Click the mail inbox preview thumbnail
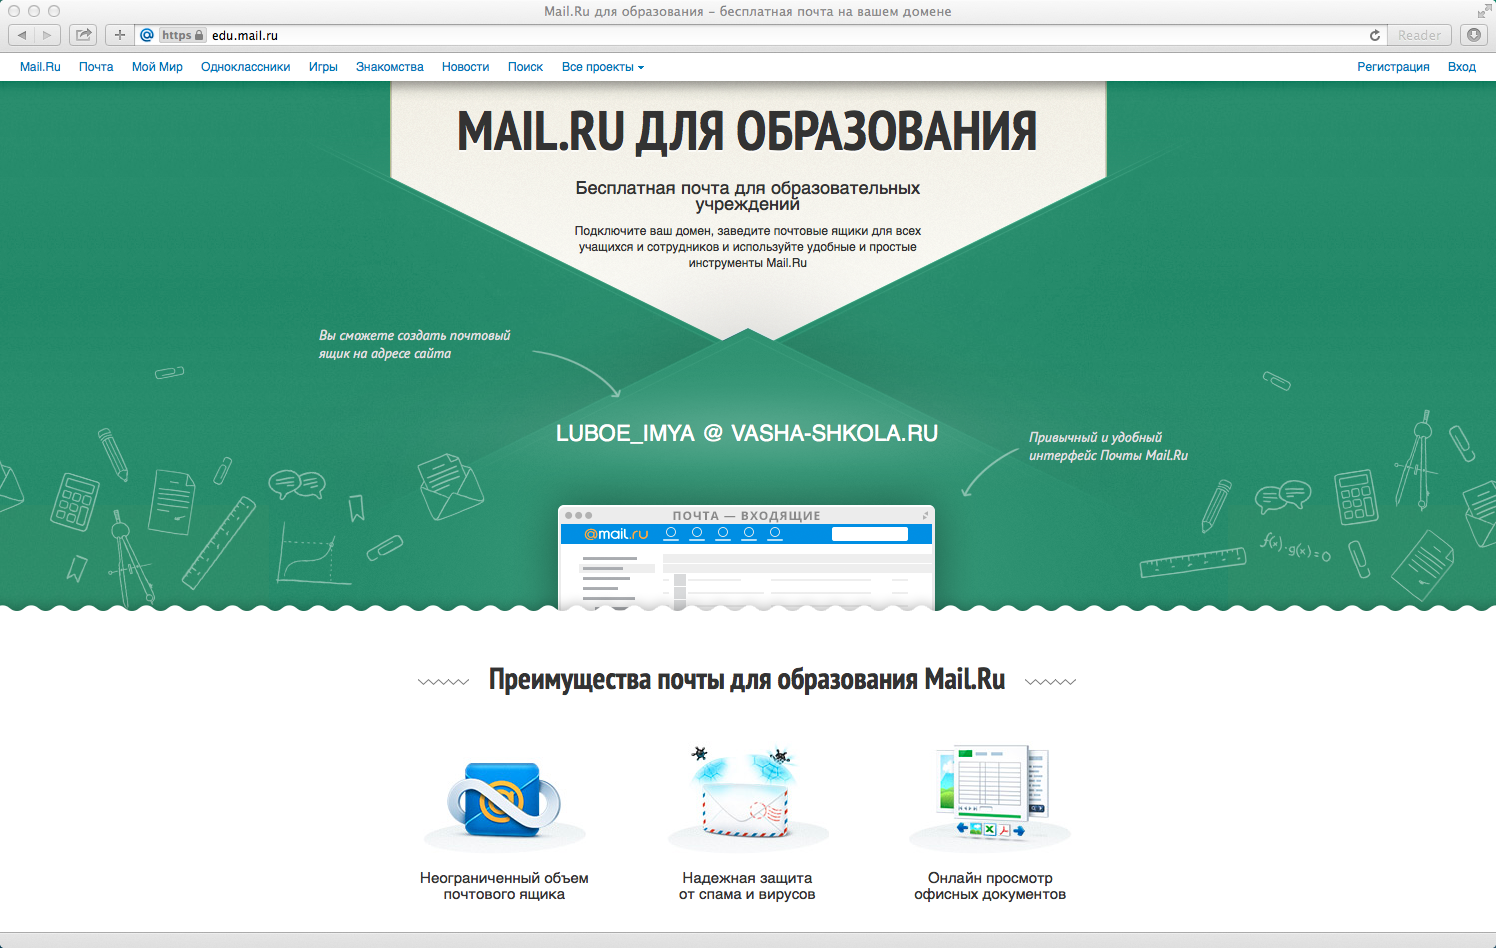The height and width of the screenshot is (948, 1496). 746,557
